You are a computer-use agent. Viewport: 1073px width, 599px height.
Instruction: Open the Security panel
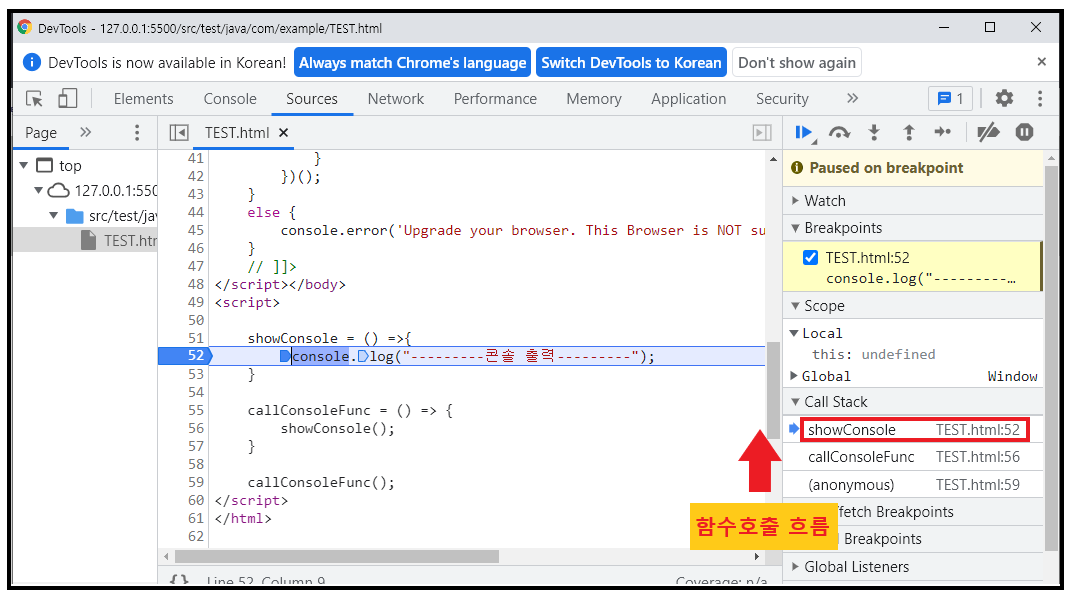point(782,99)
